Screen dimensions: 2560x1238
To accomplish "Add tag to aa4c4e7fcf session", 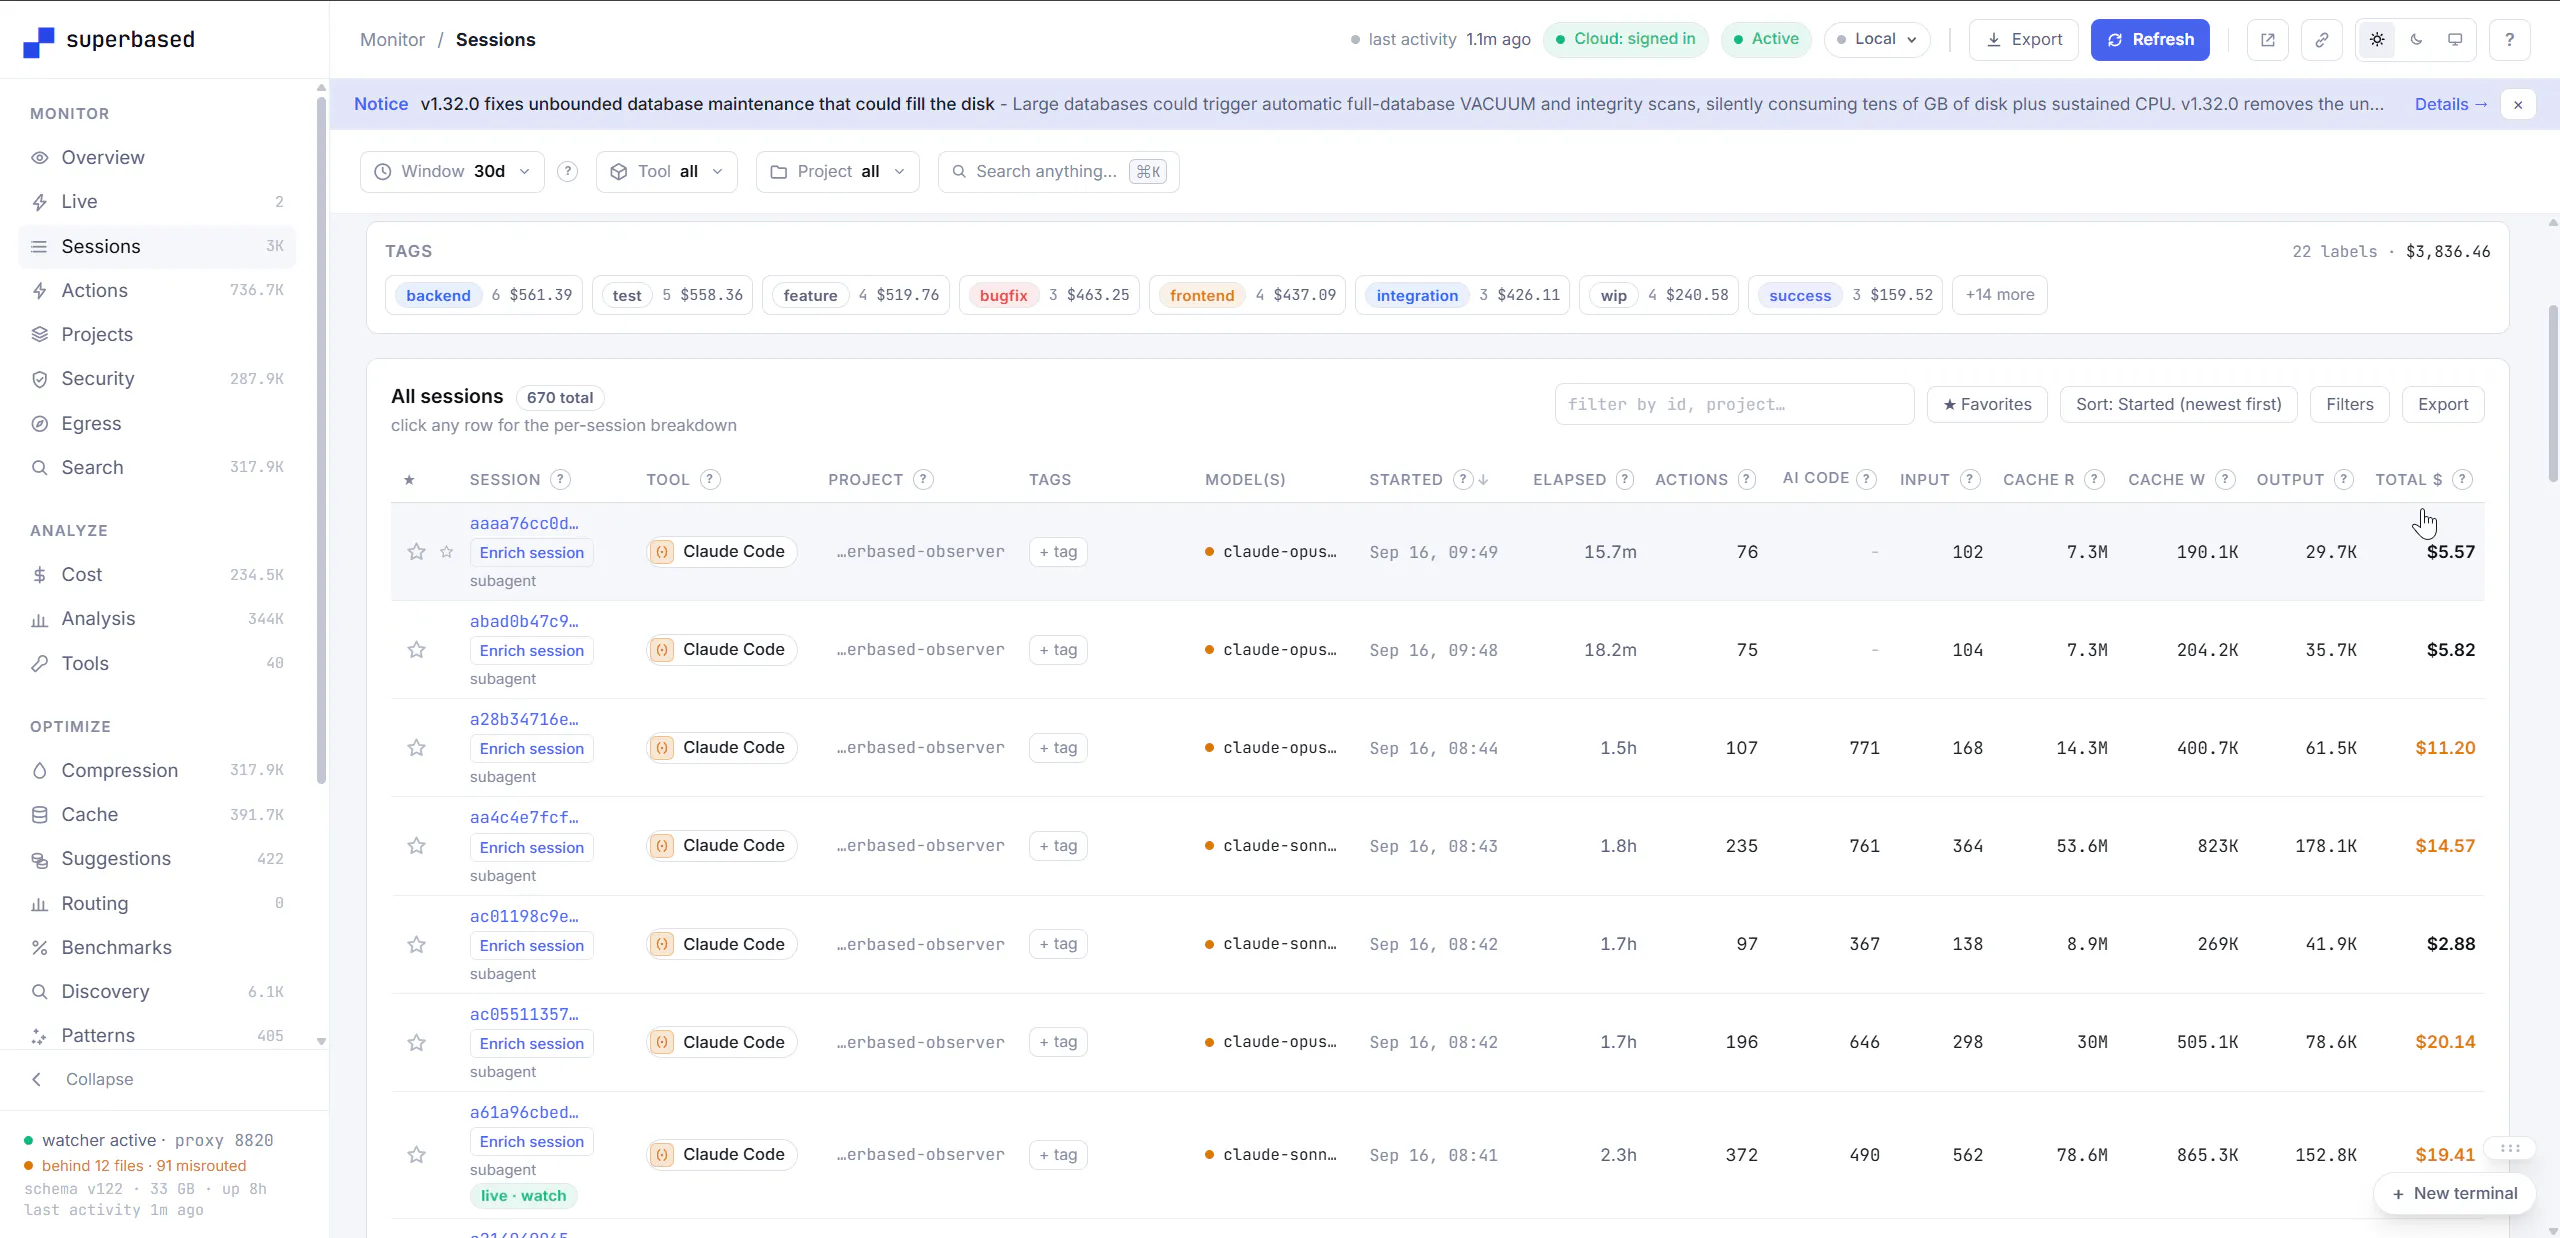I will click(x=1058, y=846).
